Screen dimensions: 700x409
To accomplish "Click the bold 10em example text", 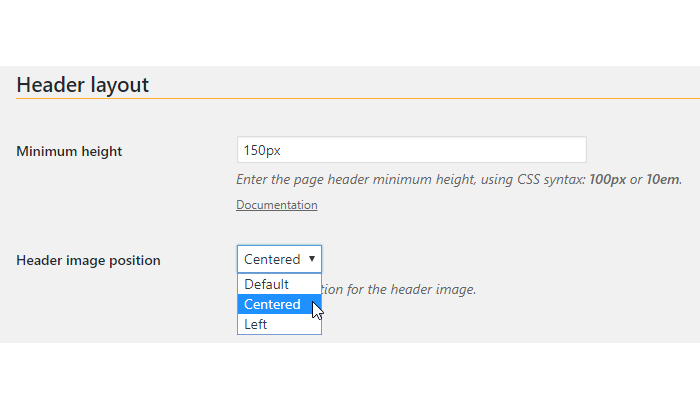I will 662,179.
